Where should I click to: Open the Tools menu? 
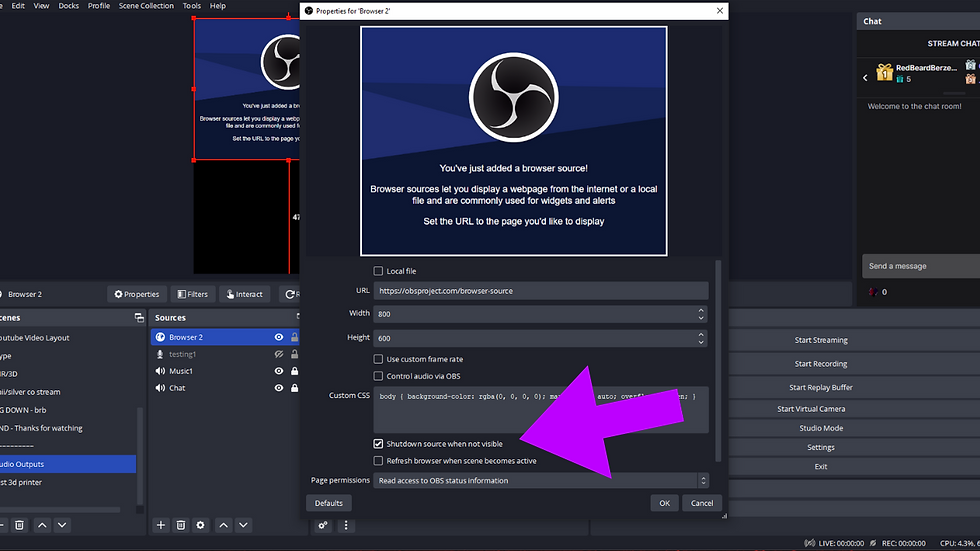pos(192,6)
